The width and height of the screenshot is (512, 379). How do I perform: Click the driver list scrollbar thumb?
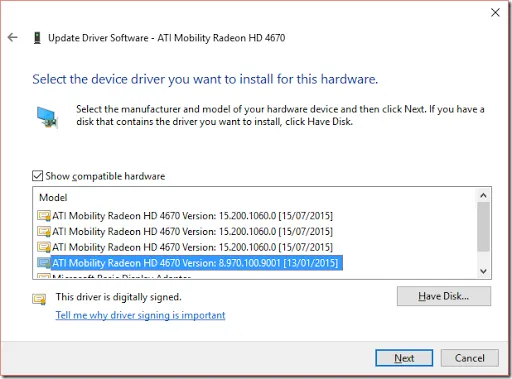(x=483, y=227)
